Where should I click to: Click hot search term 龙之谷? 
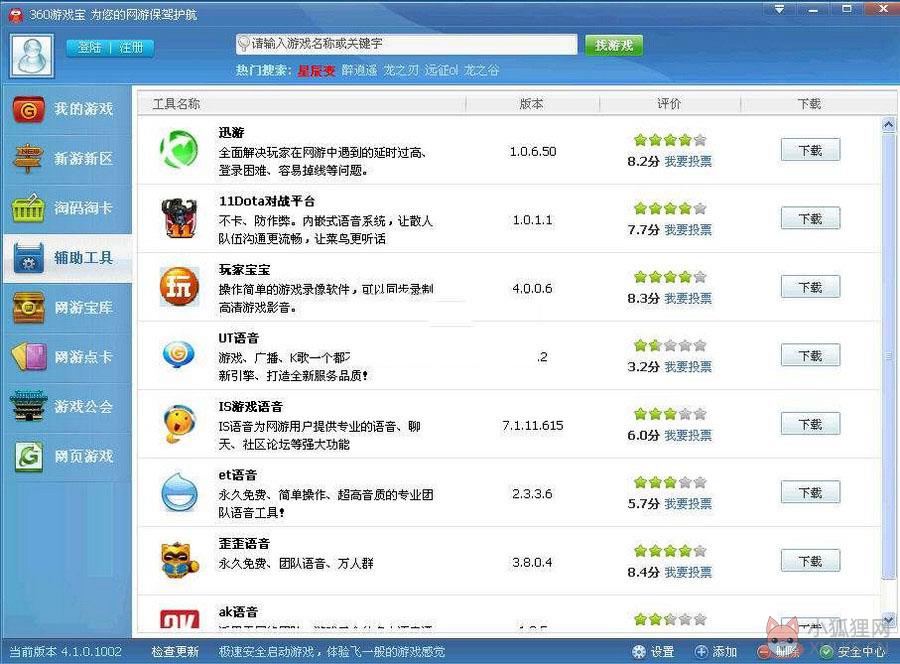pyautogui.click(x=482, y=71)
